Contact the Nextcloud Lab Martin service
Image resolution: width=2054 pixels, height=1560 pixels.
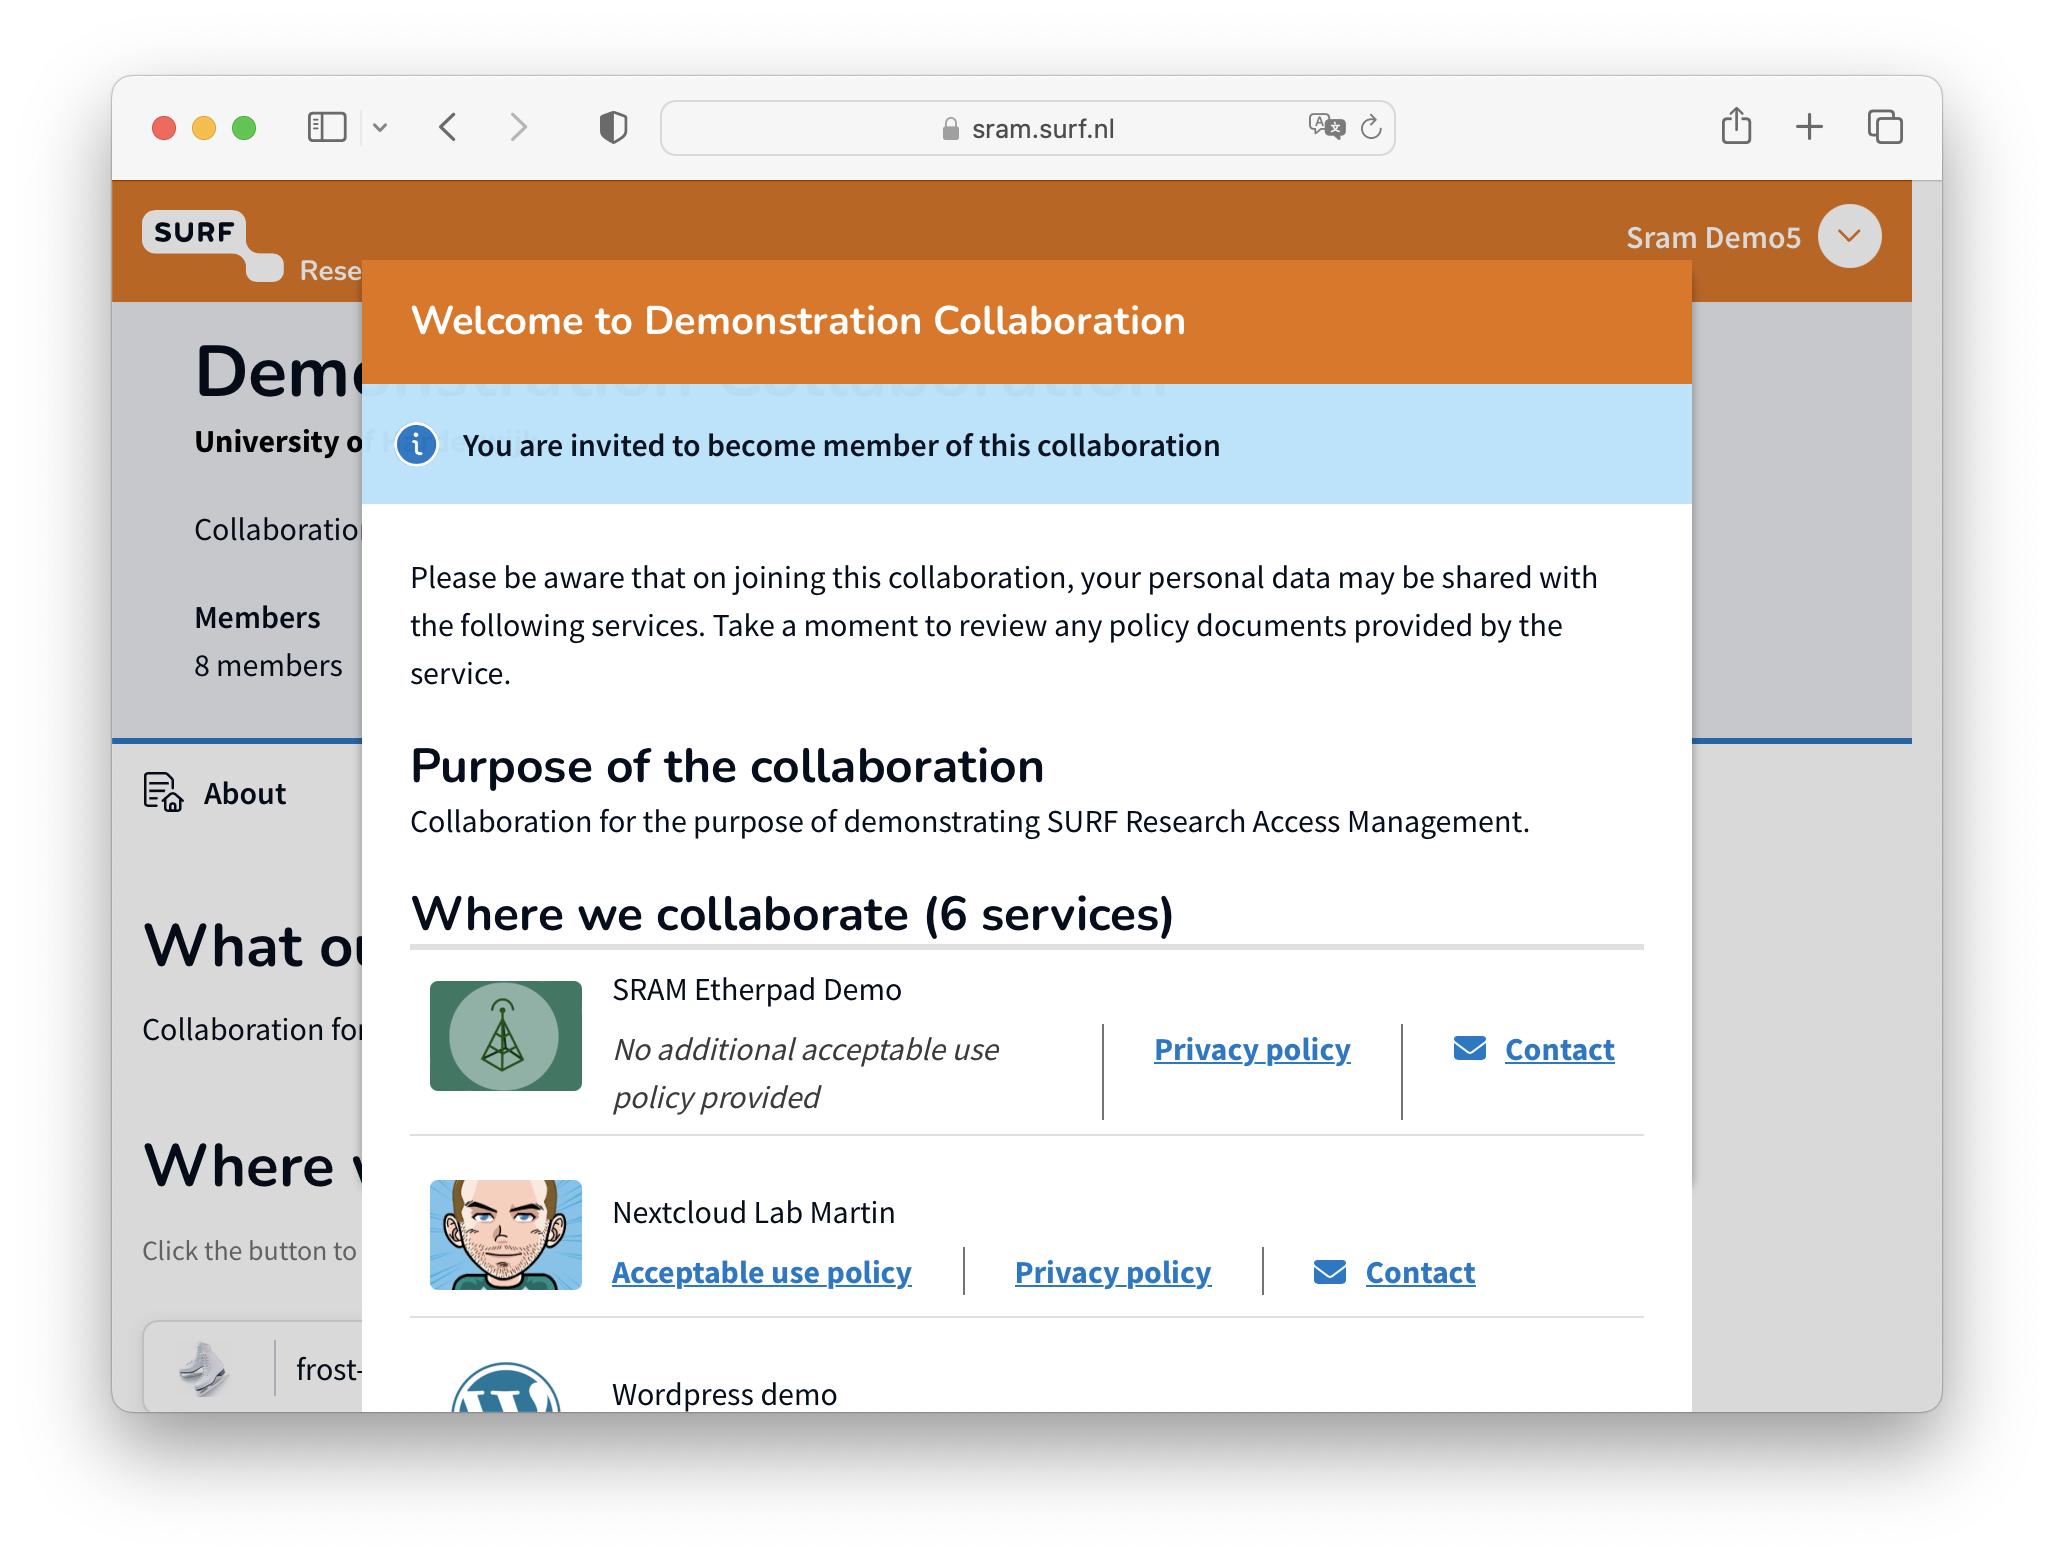click(1420, 1272)
